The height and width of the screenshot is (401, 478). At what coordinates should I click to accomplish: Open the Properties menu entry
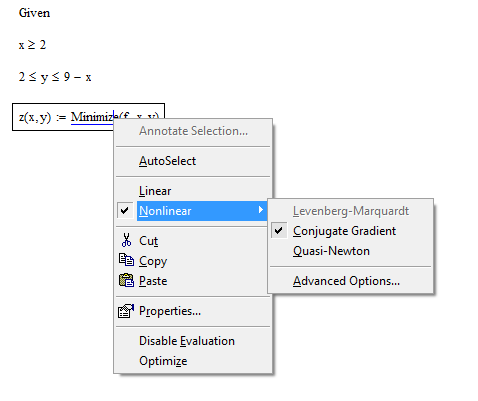[170, 311]
